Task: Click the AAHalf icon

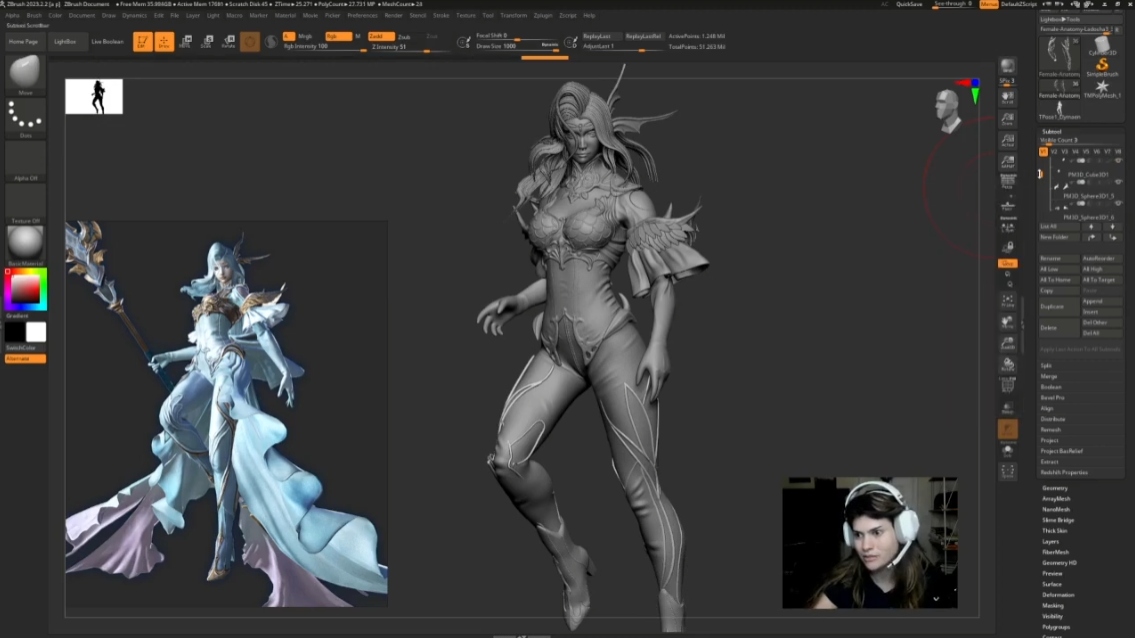Action: coord(1008,161)
